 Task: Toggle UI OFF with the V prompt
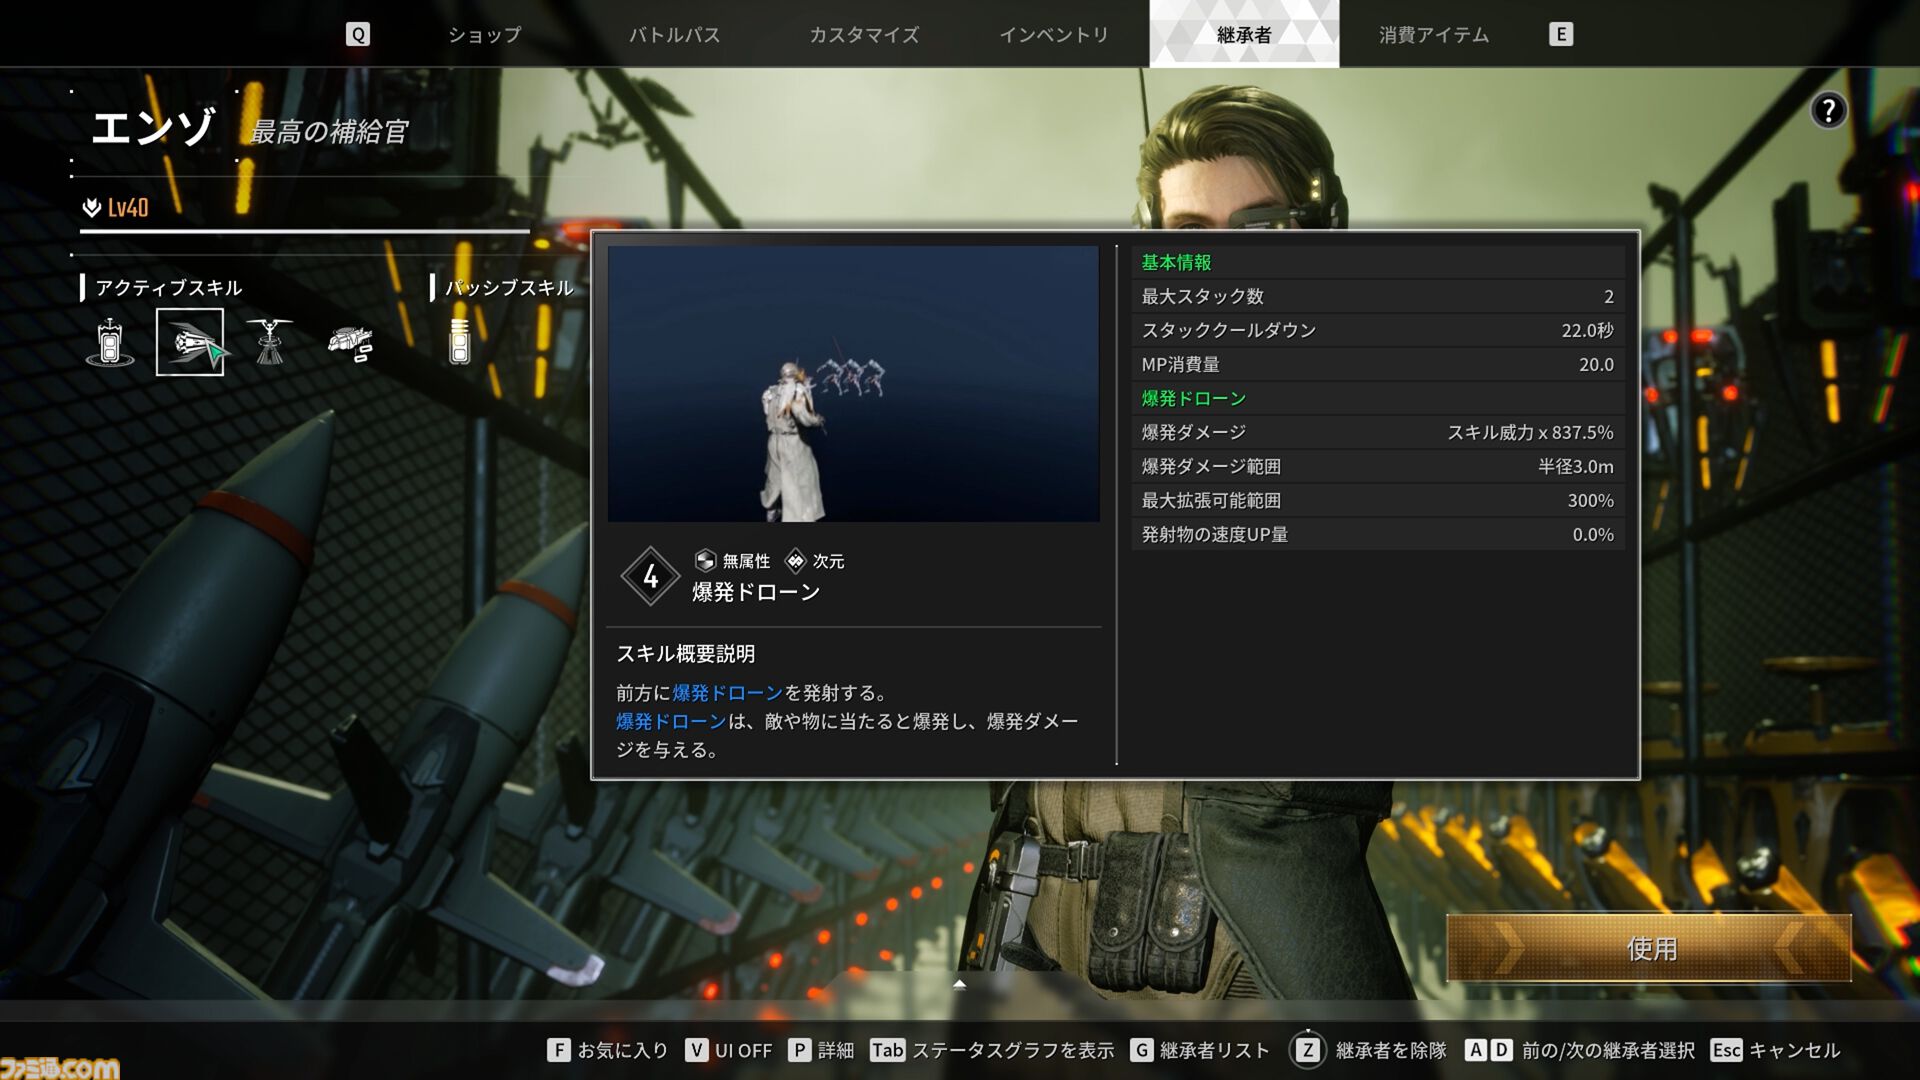click(729, 1050)
